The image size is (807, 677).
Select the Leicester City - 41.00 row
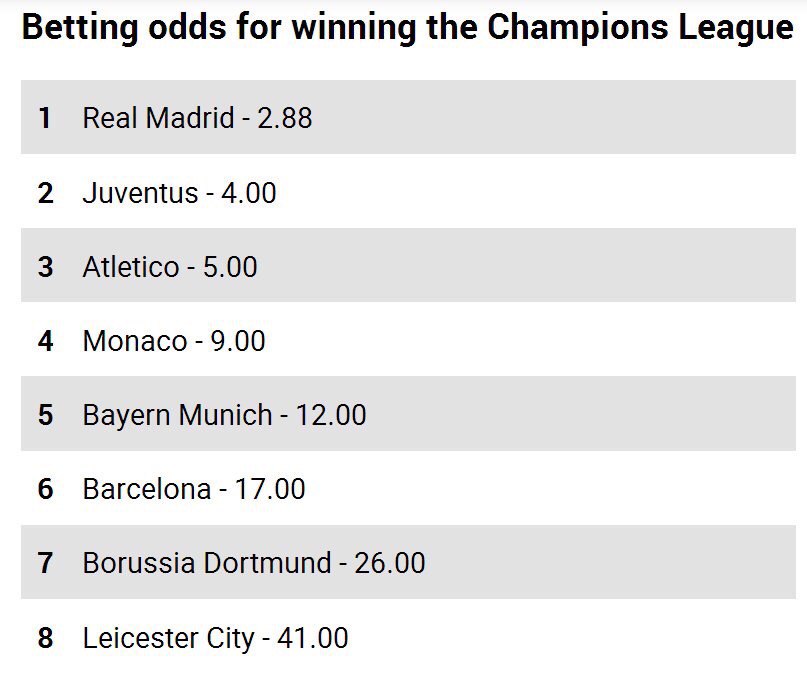pyautogui.click(x=408, y=637)
